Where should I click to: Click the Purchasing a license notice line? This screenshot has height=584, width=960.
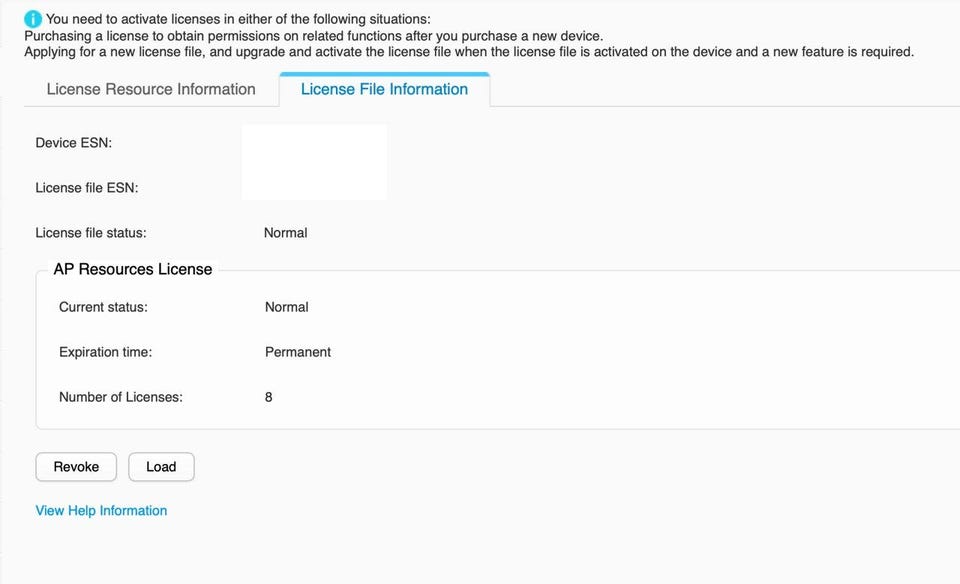click(313, 36)
